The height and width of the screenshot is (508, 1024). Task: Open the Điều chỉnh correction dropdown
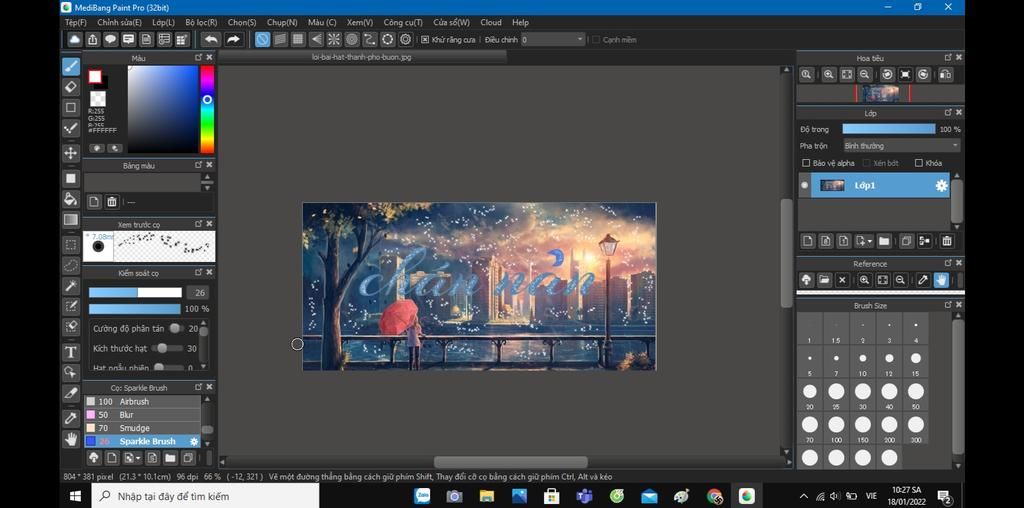[x=552, y=40]
